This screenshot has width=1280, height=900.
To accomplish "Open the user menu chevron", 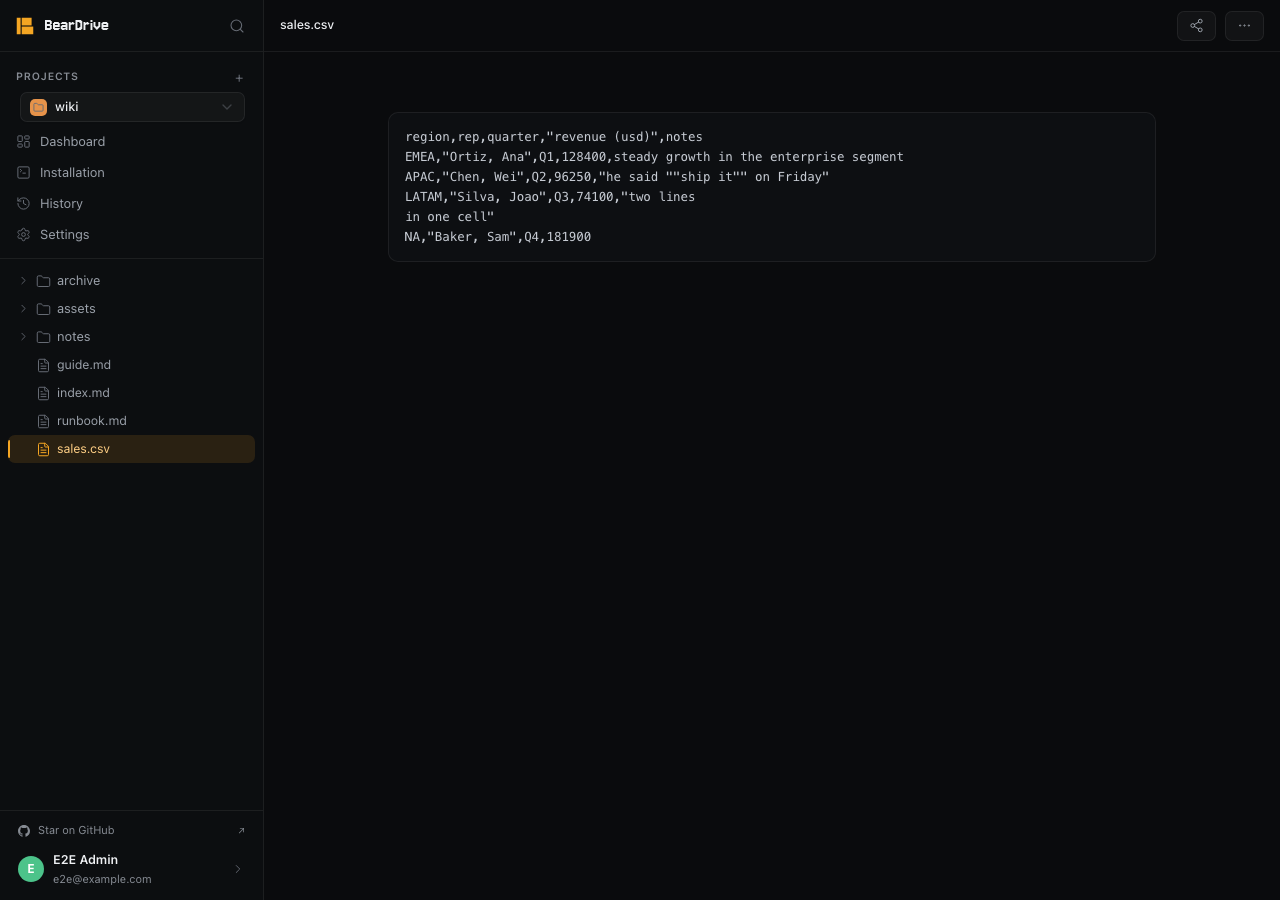I will [238, 869].
